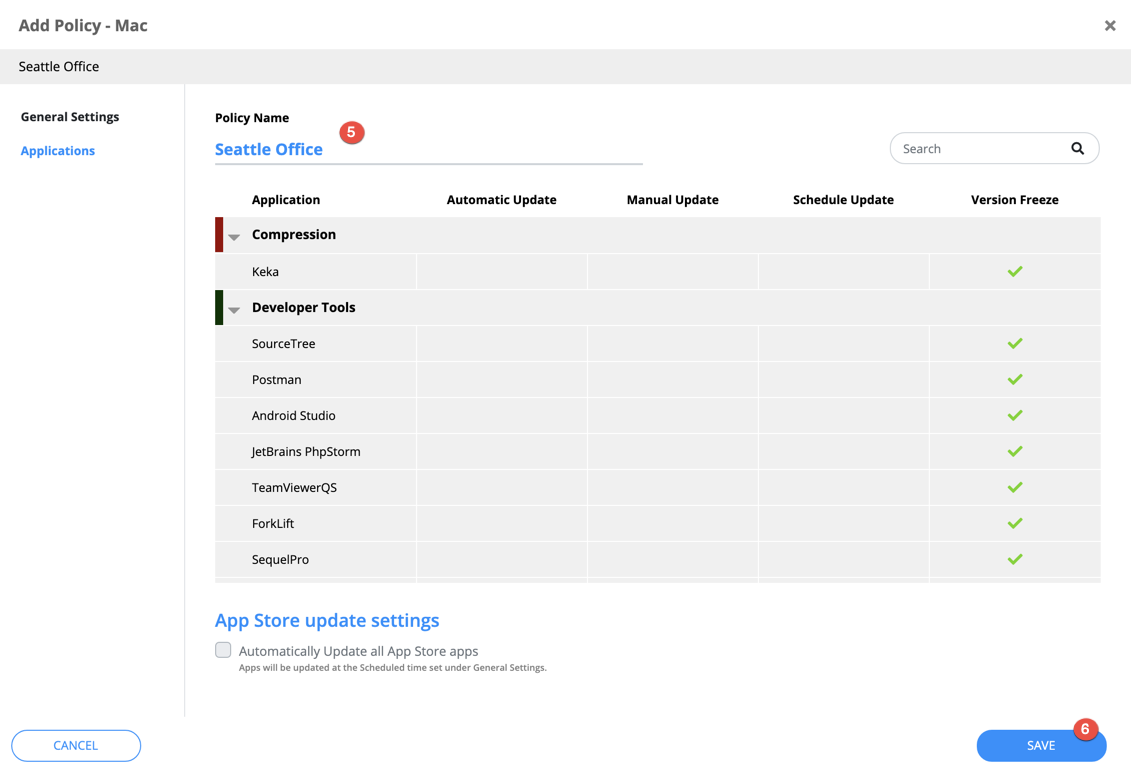Toggle Version Freeze checkmark for ForkLift
This screenshot has height=773, width=1131.
tap(1015, 524)
